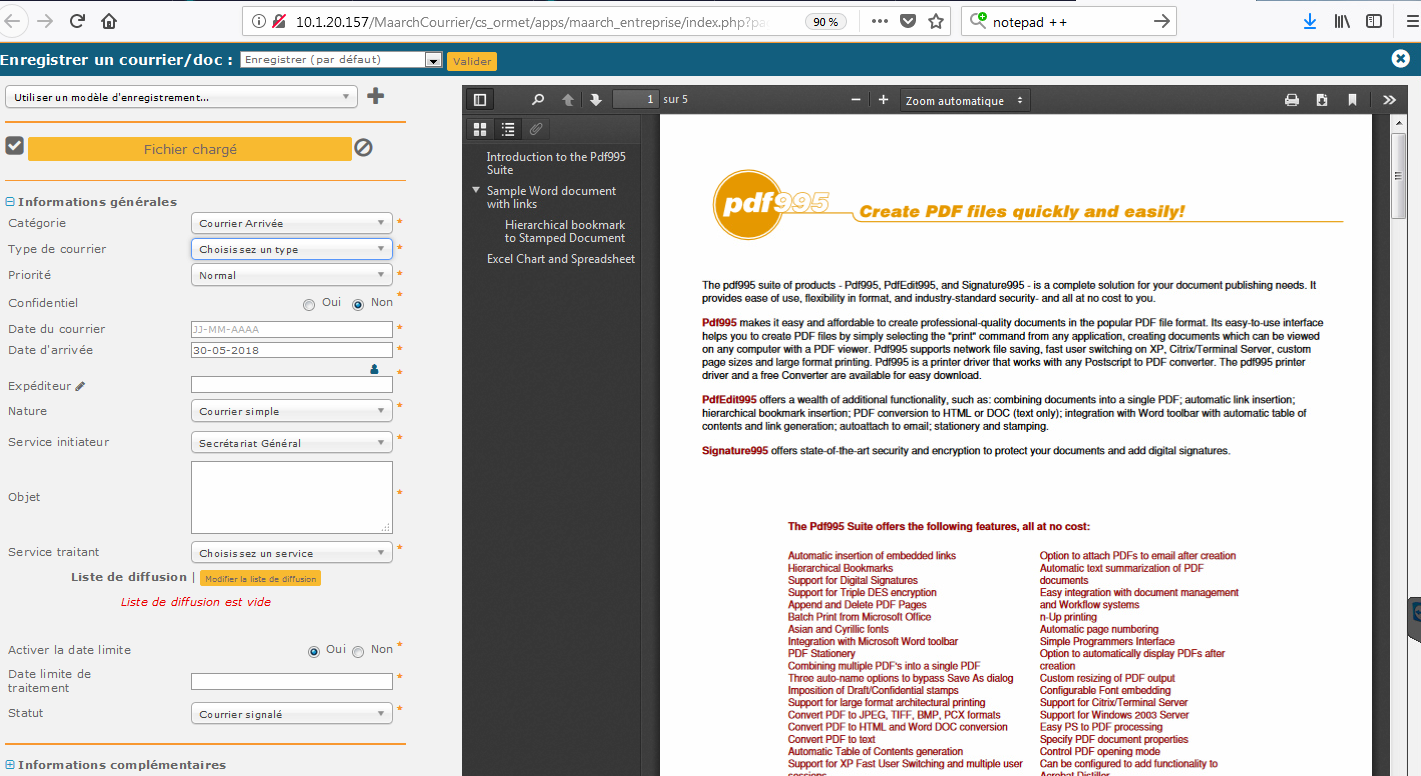Screen dimensions: 1421x776
Task: Zoom out the PDF document
Action: tap(856, 100)
